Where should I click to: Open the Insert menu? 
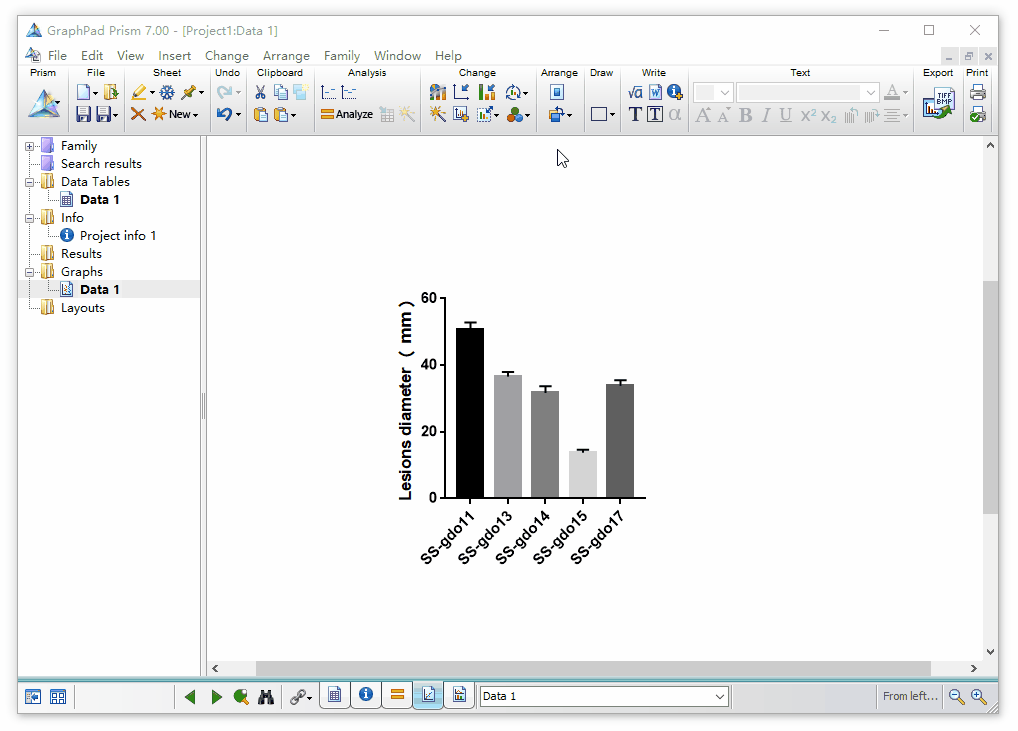point(175,56)
